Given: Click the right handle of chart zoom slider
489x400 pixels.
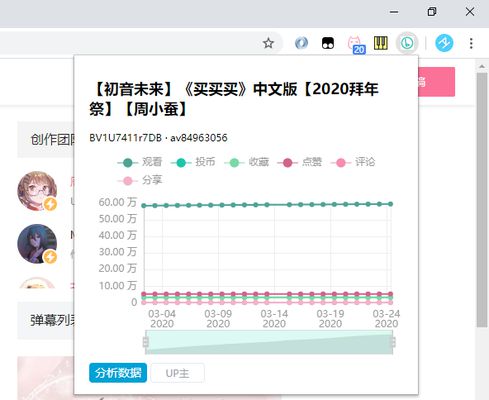Looking at the screenshot, I should [x=393, y=342].
